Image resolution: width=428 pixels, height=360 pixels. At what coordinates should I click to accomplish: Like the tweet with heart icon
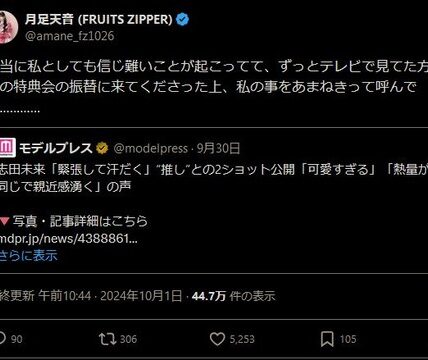click(x=217, y=339)
